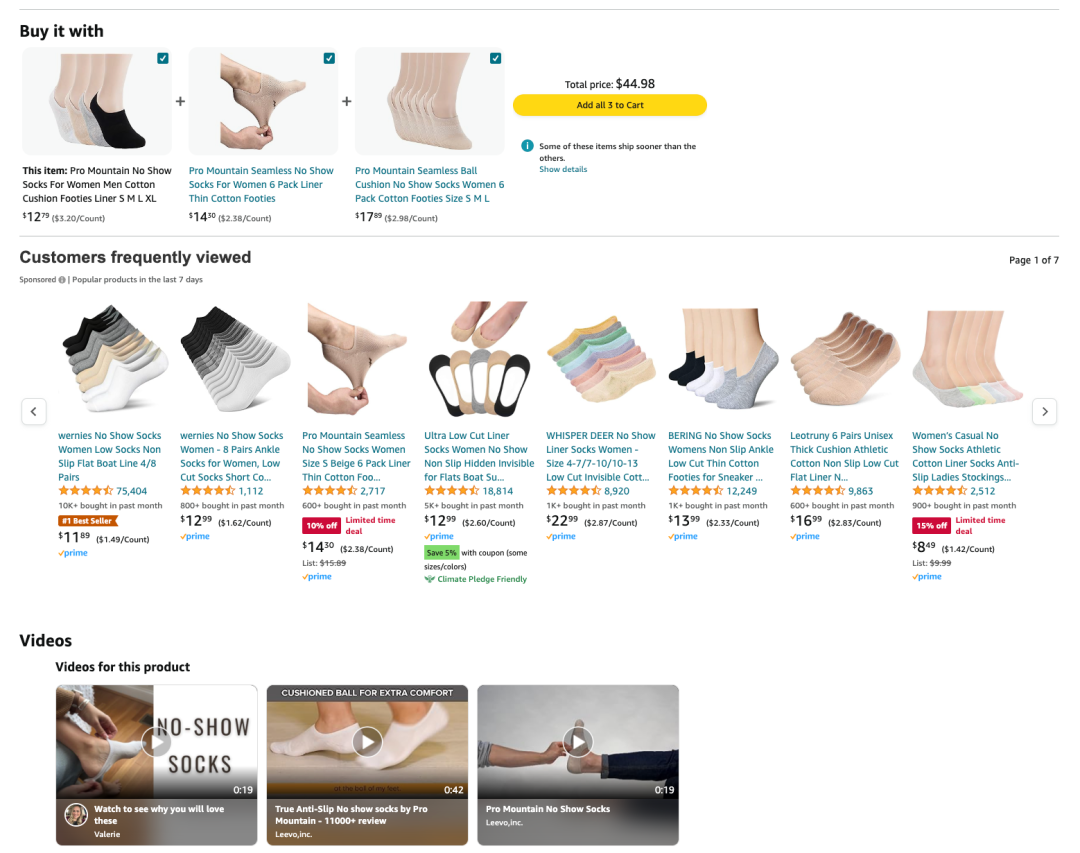
Task: Go to previous carousel page
Action: [x=34, y=411]
